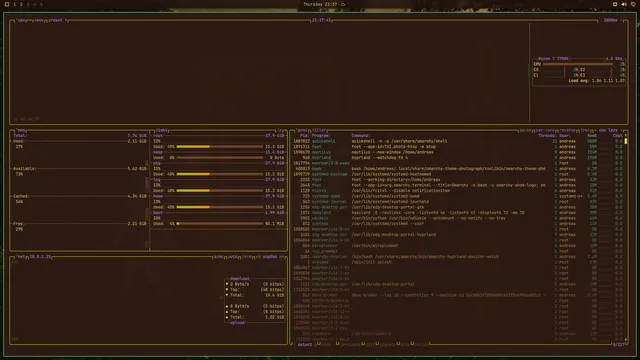Click the scroll-up arrow of process list
This screenshot has width=640, height=360.
pyautogui.click(x=626, y=136)
